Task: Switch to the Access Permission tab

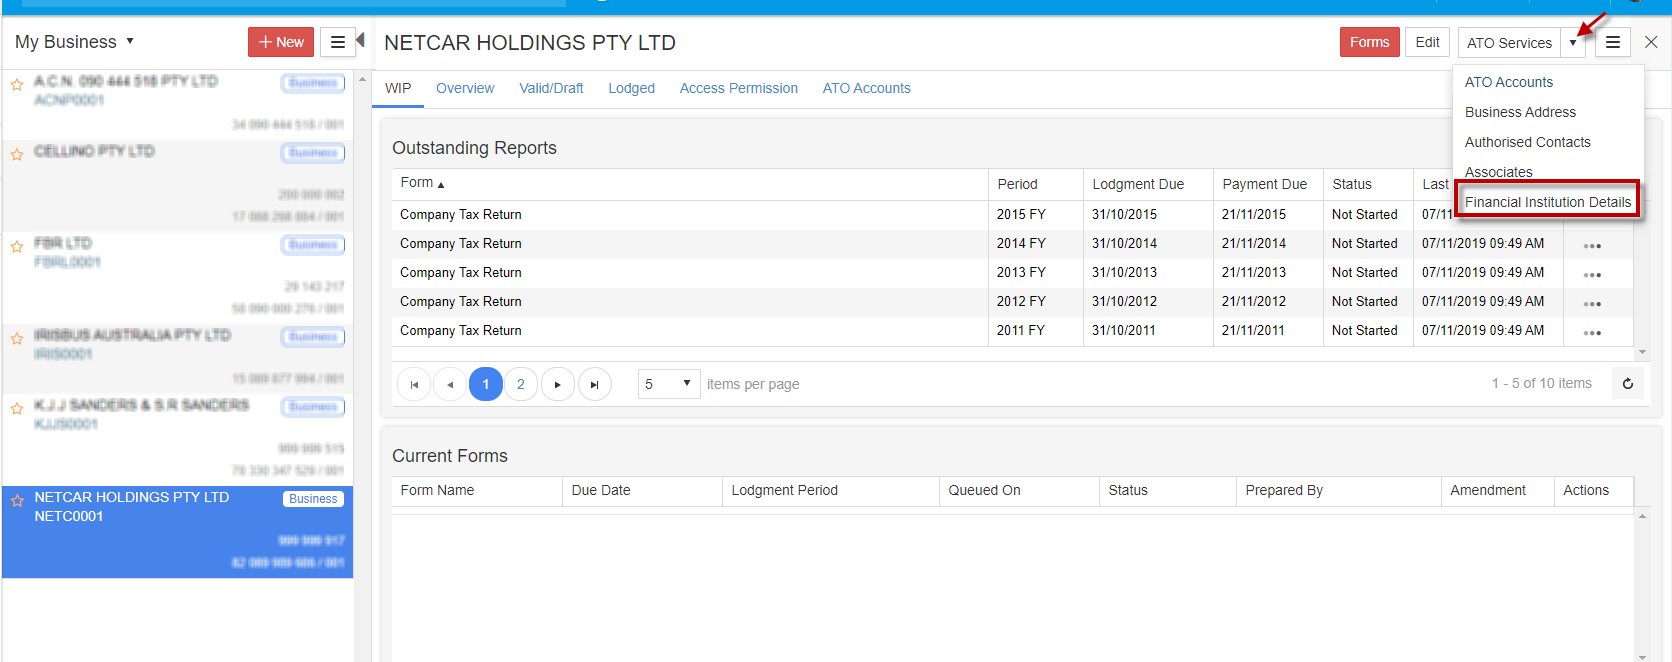Action: pyautogui.click(x=738, y=88)
